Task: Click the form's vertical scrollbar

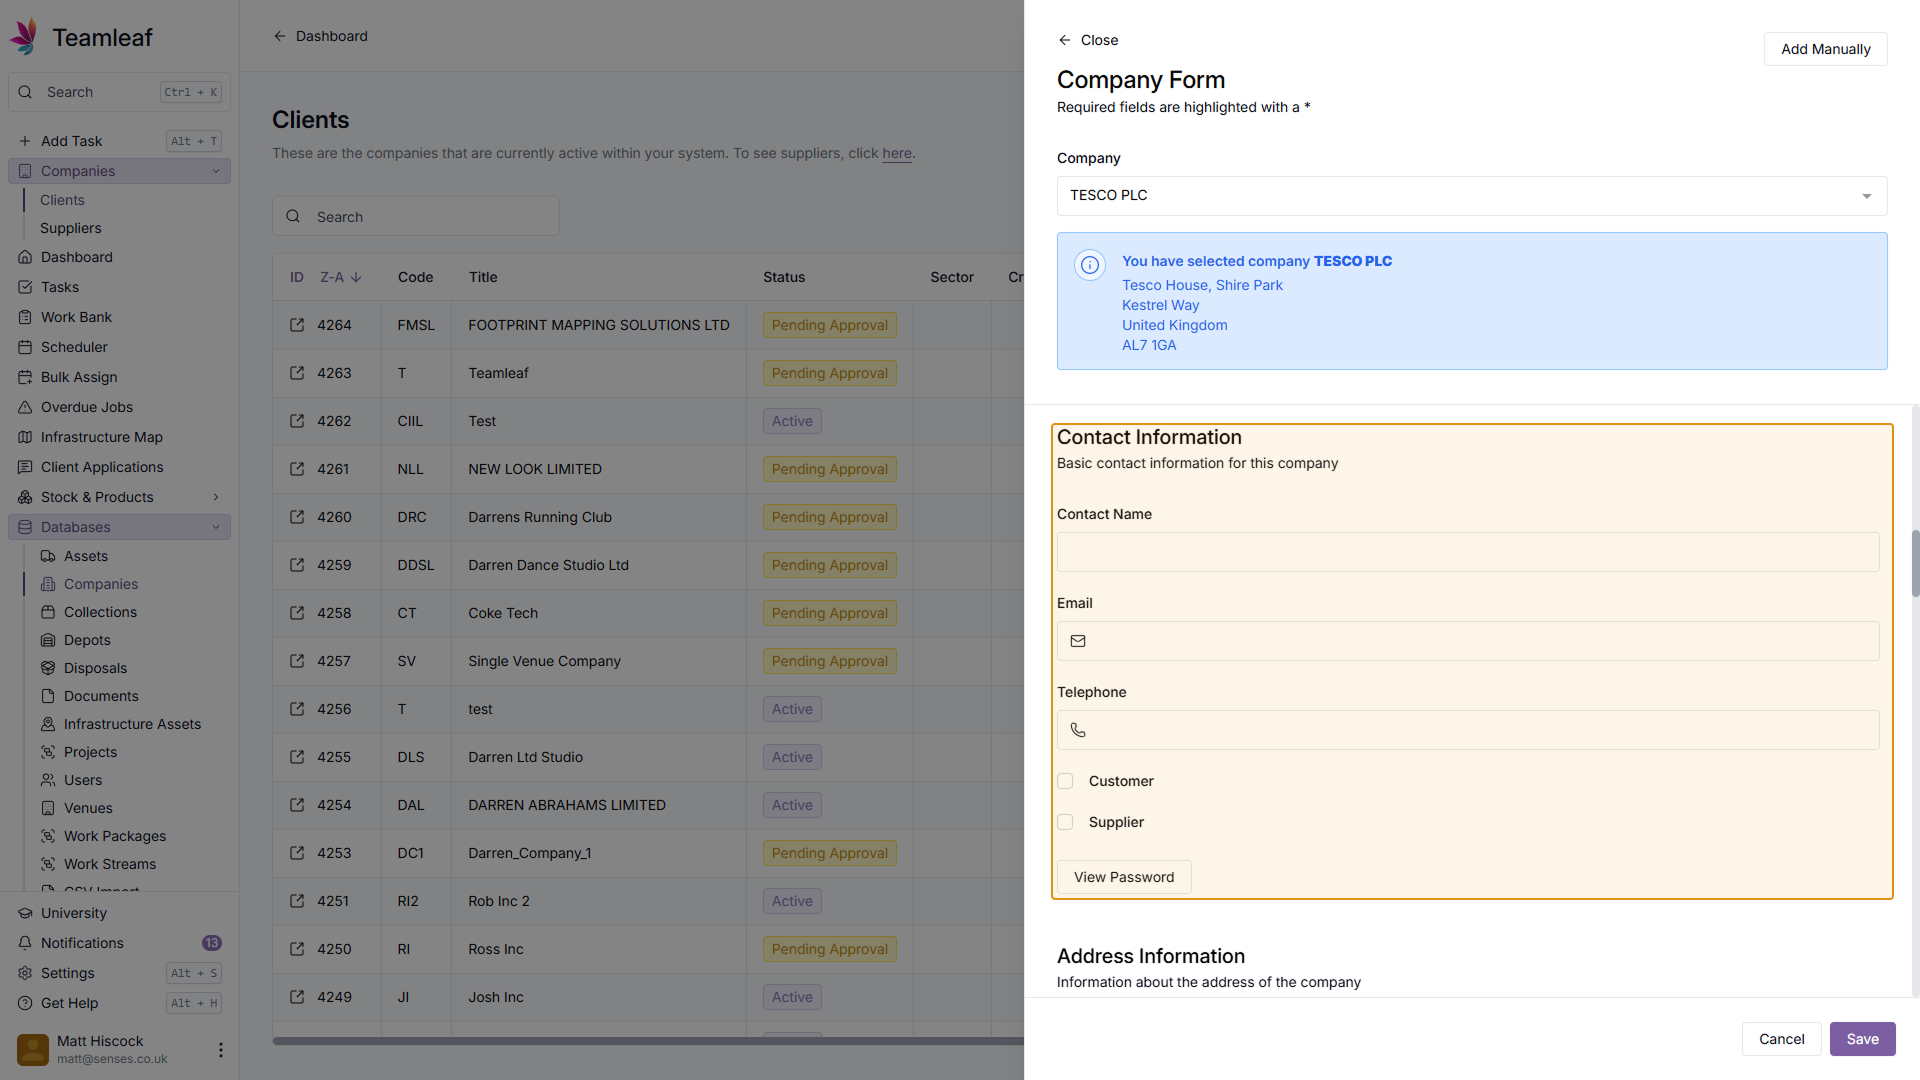Action: [1915, 563]
